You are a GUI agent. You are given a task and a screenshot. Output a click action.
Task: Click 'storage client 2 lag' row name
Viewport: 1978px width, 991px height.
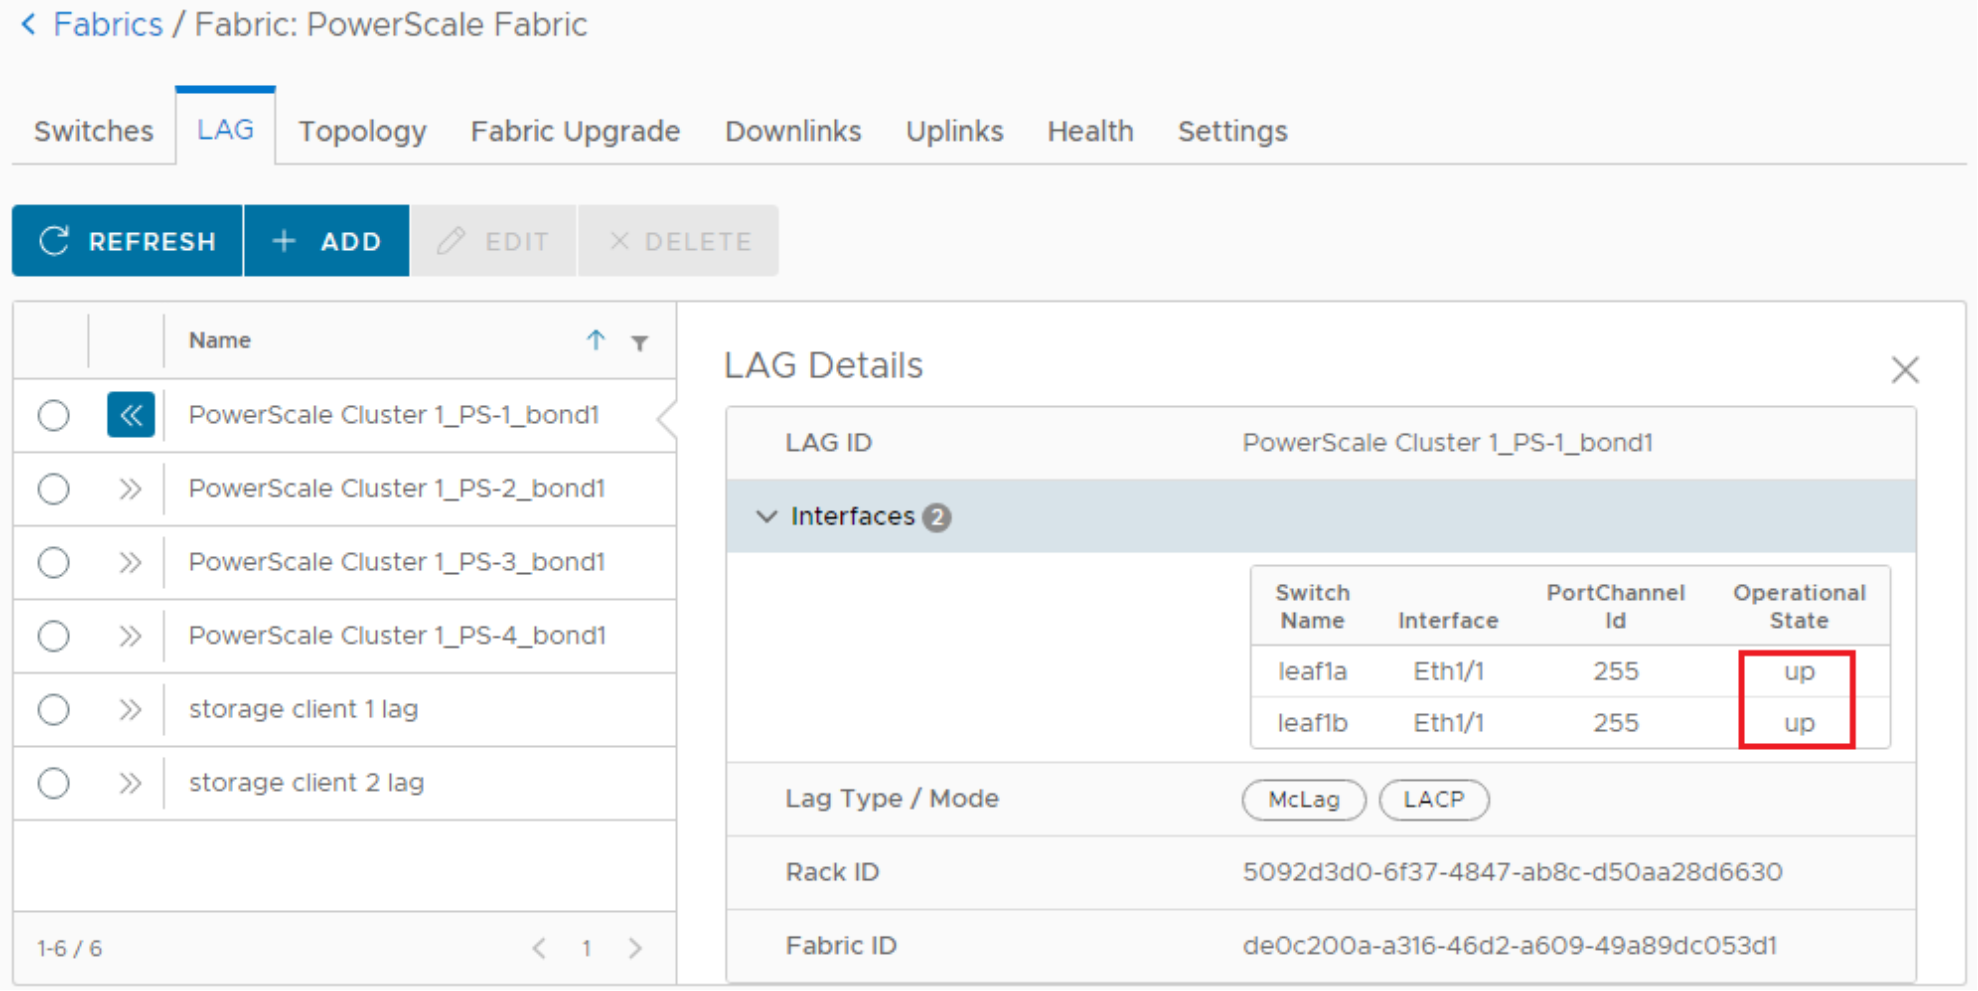[x=306, y=783]
